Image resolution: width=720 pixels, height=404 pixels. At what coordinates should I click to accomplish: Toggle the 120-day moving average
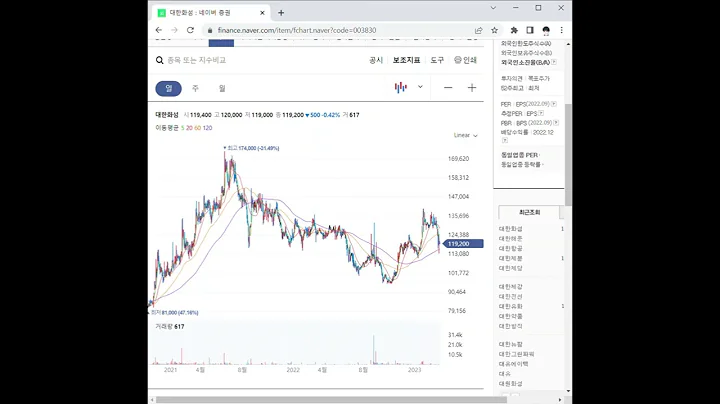[x=208, y=128]
